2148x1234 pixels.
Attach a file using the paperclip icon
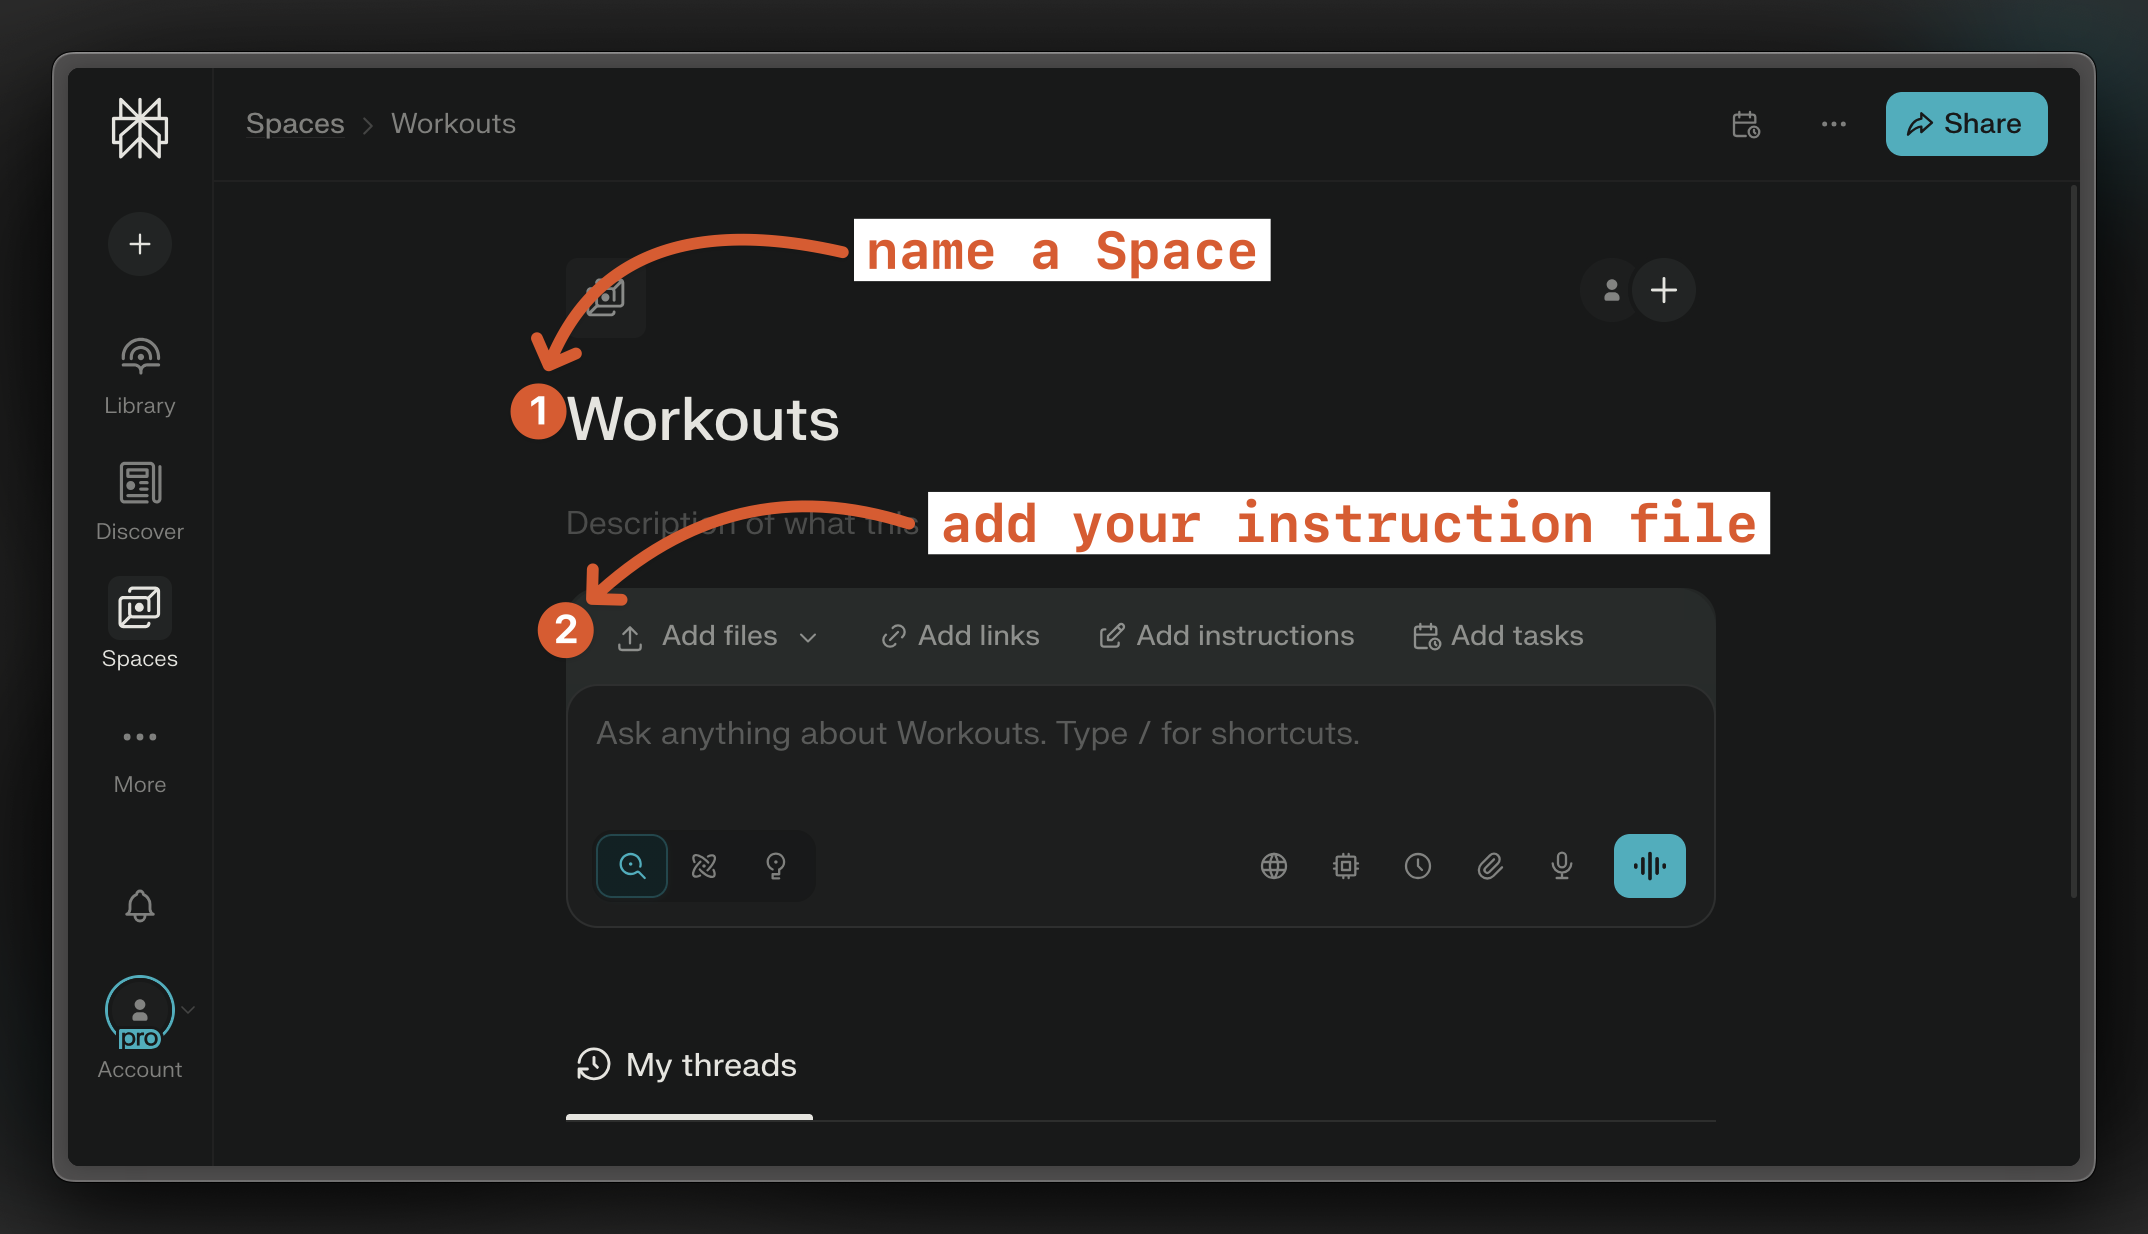(1490, 866)
